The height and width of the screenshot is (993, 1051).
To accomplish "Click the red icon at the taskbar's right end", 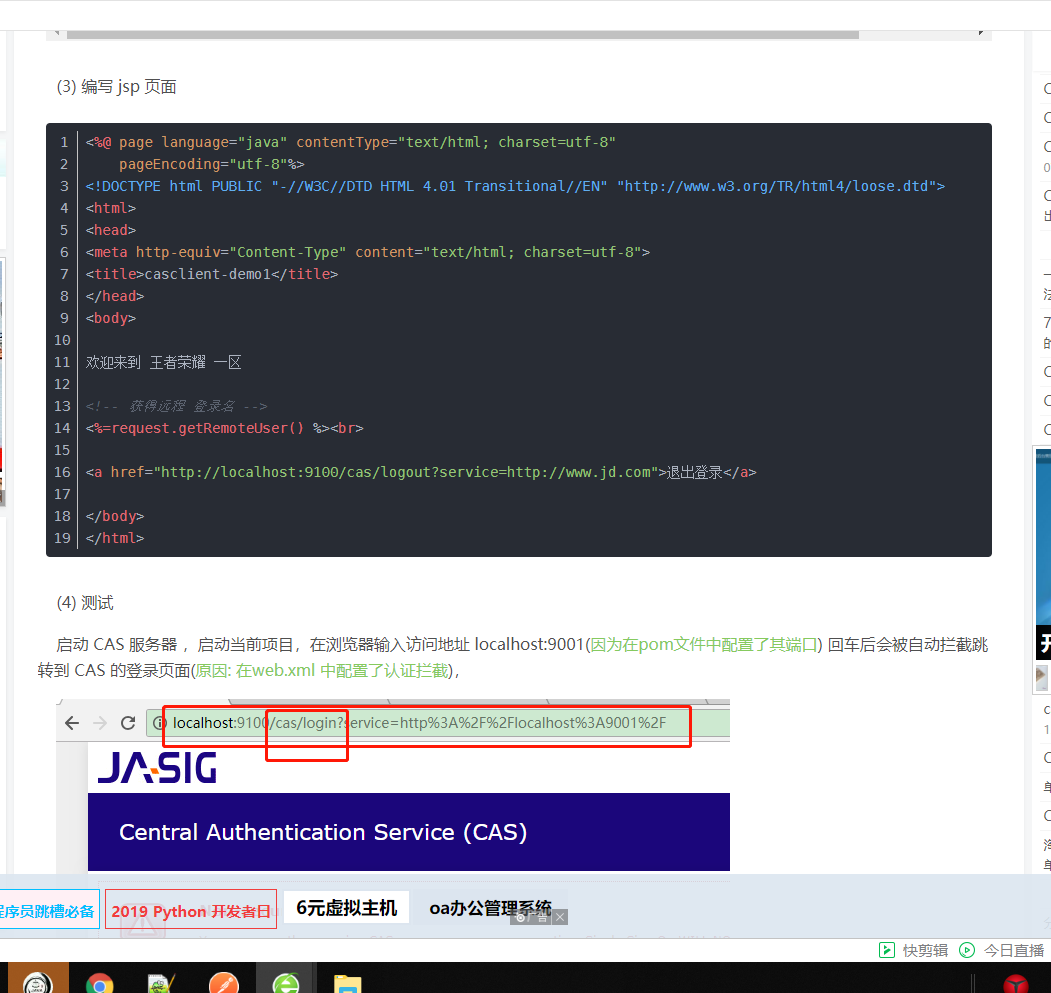I will click(1015, 984).
